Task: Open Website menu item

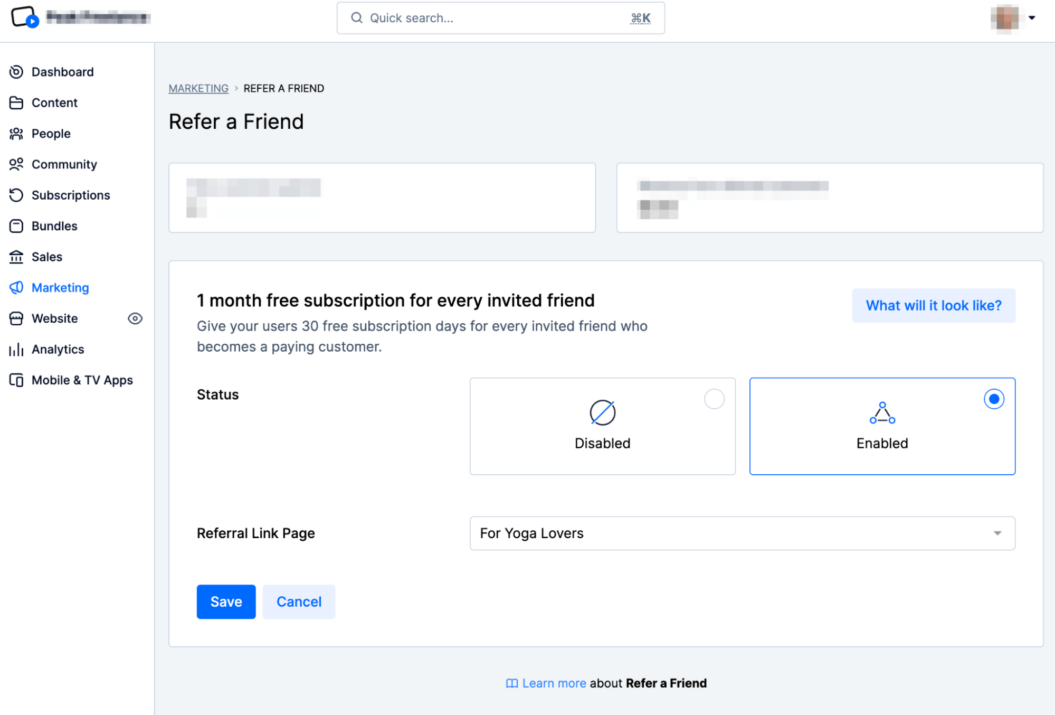Action: coord(54,319)
